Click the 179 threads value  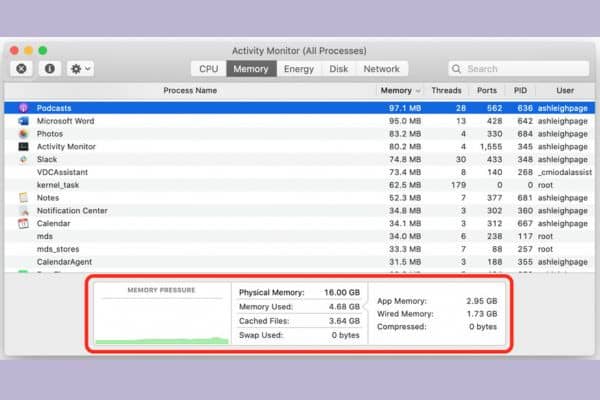(458, 185)
